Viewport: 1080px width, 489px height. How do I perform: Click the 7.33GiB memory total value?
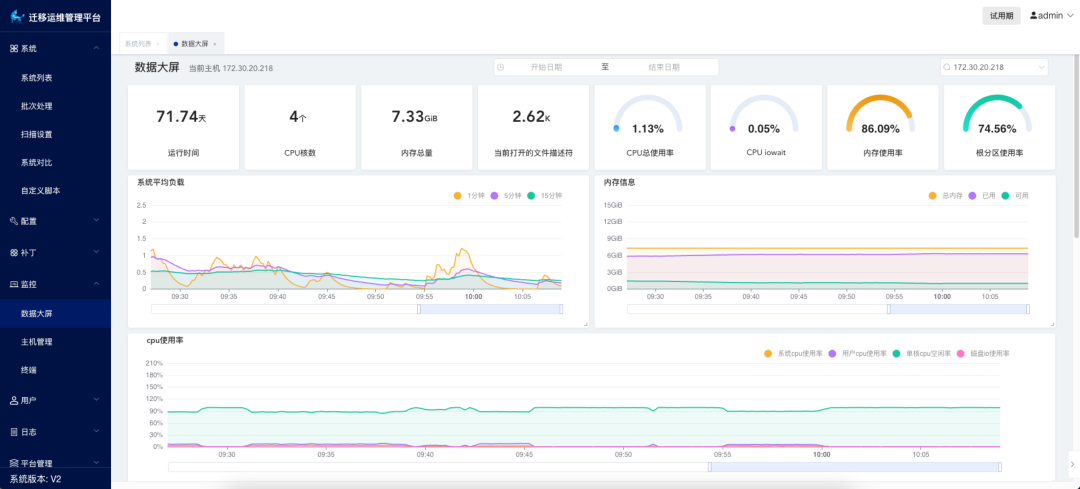[x=415, y=117]
